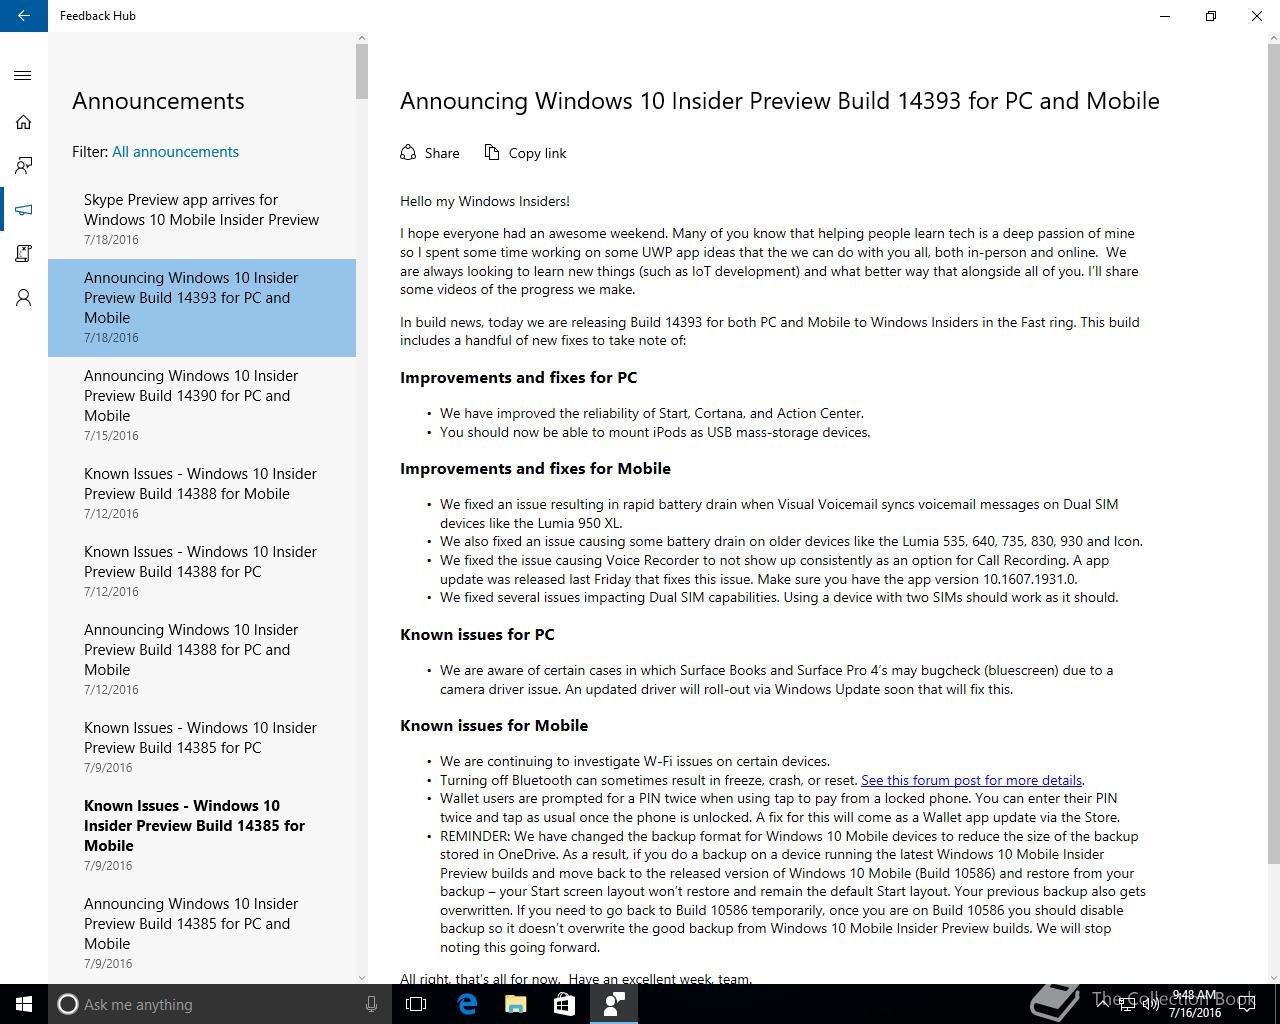Click the Announcements panel title
Image resolution: width=1280 pixels, height=1024 pixels.
coord(158,101)
